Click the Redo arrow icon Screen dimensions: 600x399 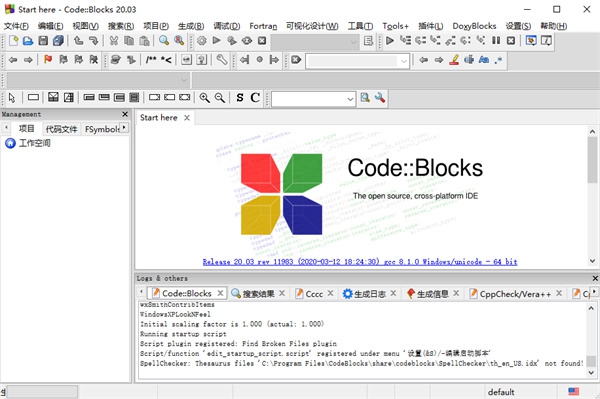point(93,41)
